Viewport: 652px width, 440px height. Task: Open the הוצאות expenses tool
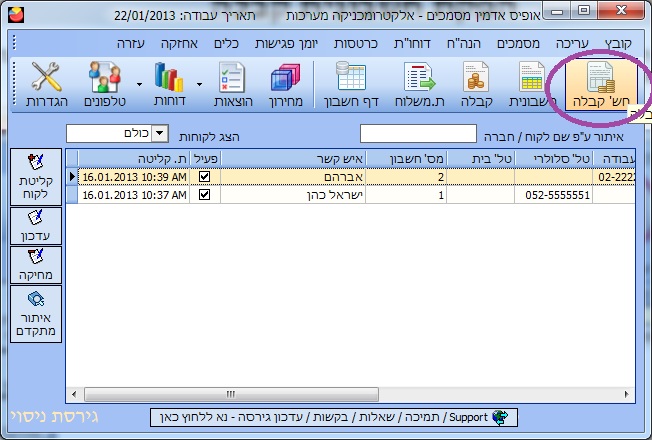pyautogui.click(x=233, y=85)
